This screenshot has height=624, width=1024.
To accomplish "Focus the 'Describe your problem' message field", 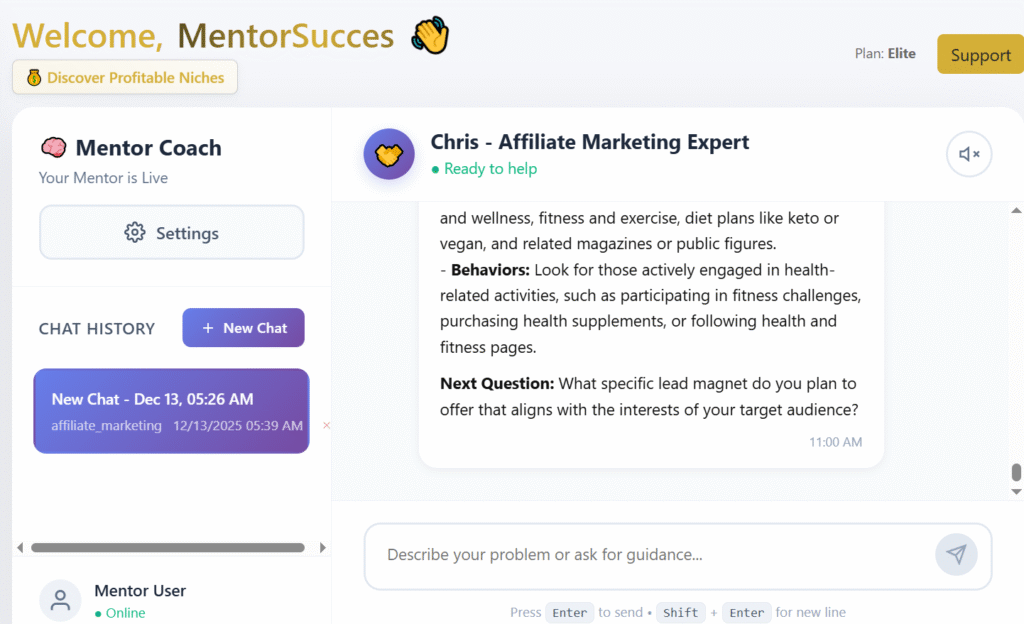I will coord(650,555).
